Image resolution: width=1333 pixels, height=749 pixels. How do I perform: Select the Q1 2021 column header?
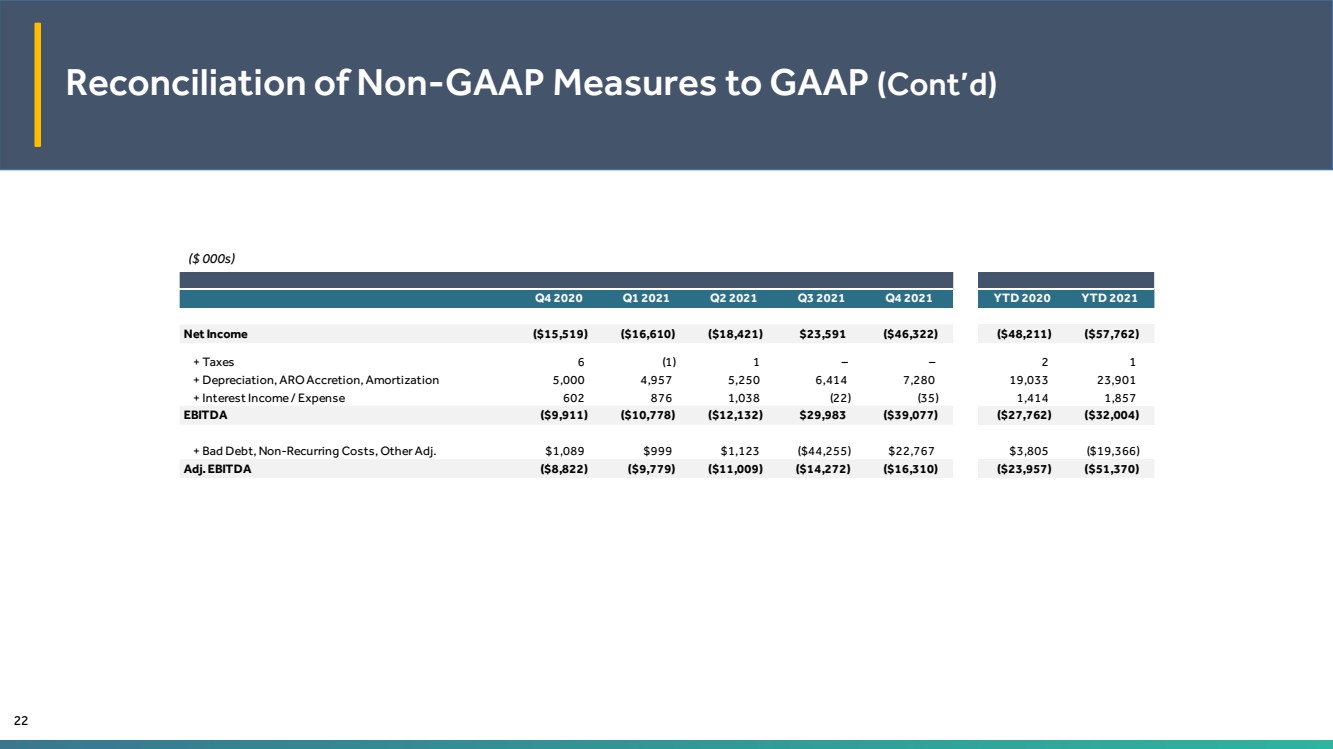[x=646, y=298]
